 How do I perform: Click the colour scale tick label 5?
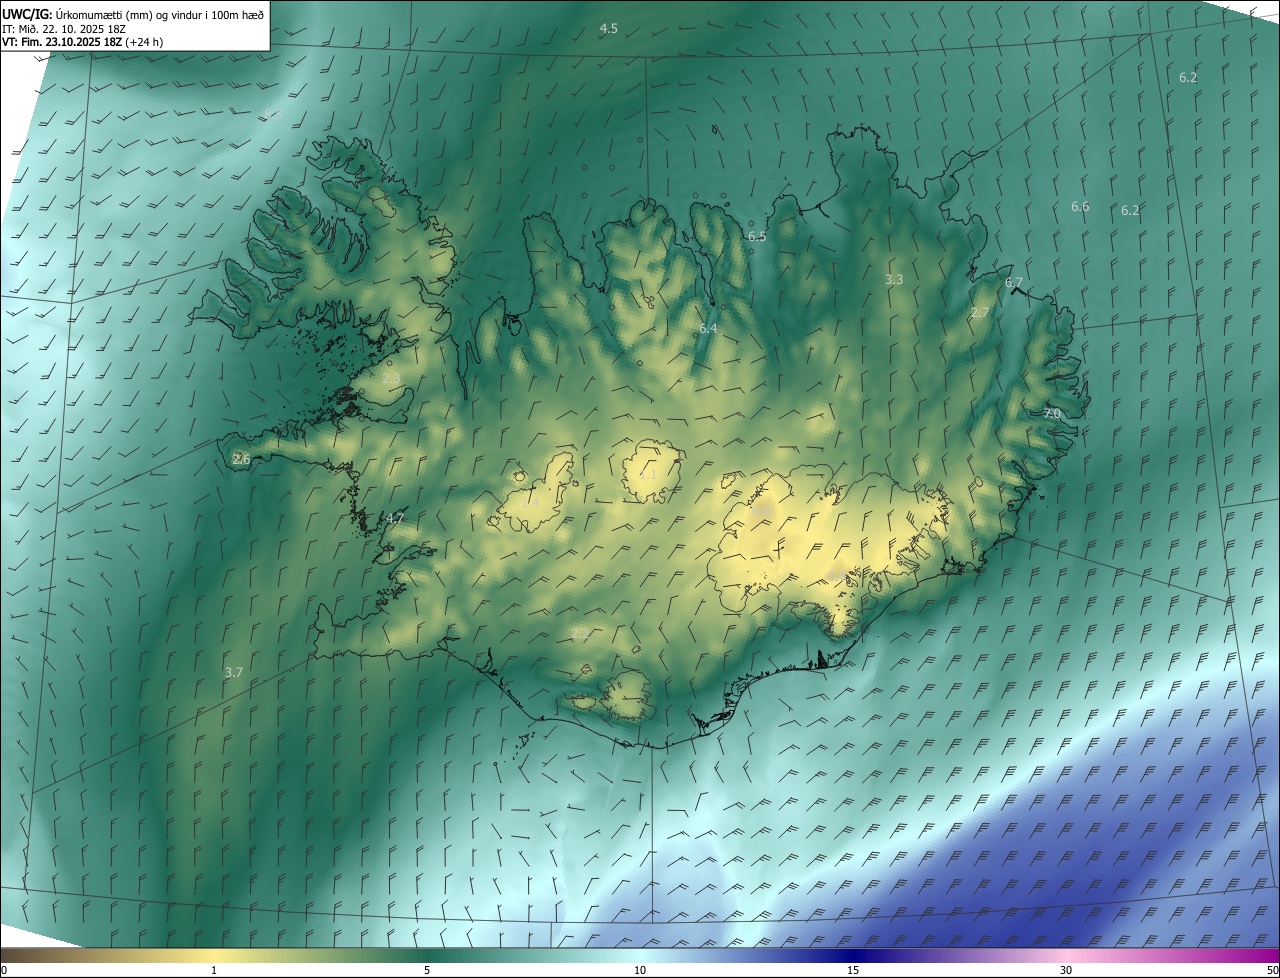(427, 970)
